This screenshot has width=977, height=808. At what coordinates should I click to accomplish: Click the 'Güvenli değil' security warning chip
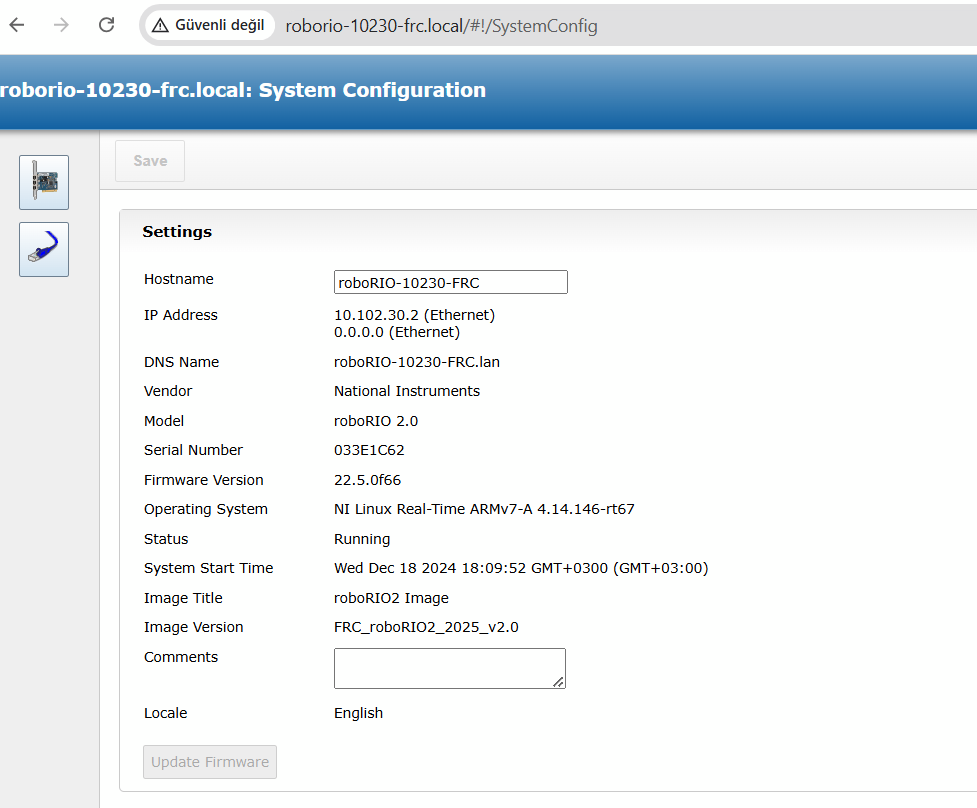pos(209,25)
